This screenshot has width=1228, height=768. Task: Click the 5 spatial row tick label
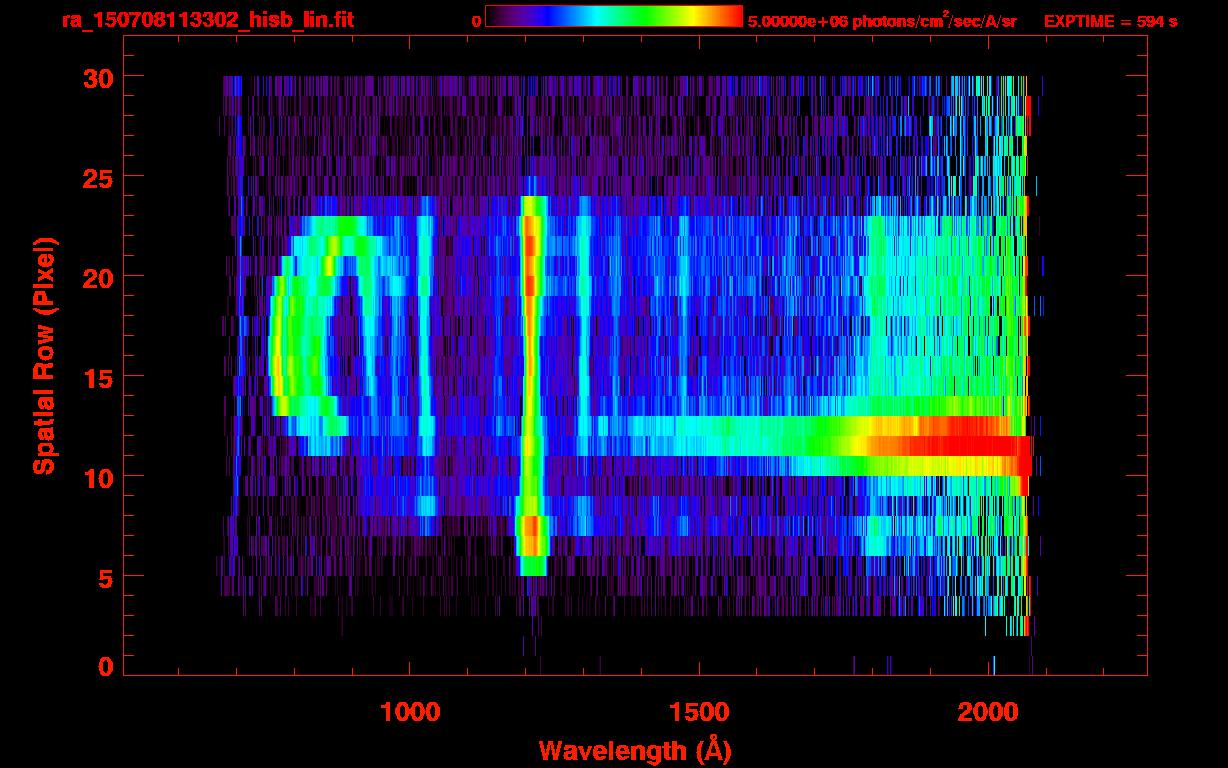[x=104, y=577]
